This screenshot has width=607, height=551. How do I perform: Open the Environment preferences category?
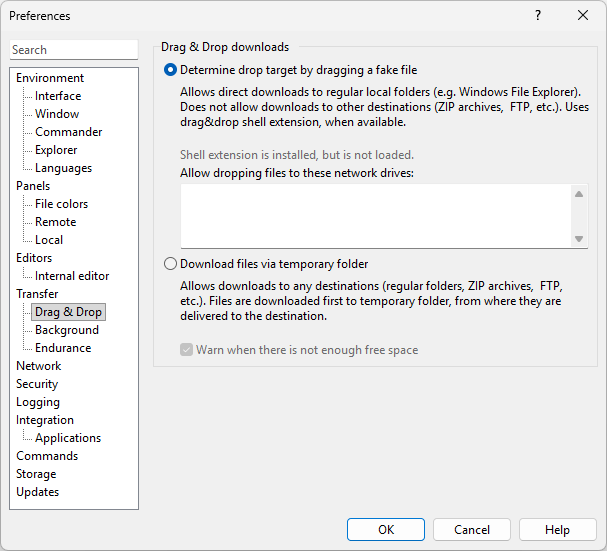coord(50,78)
